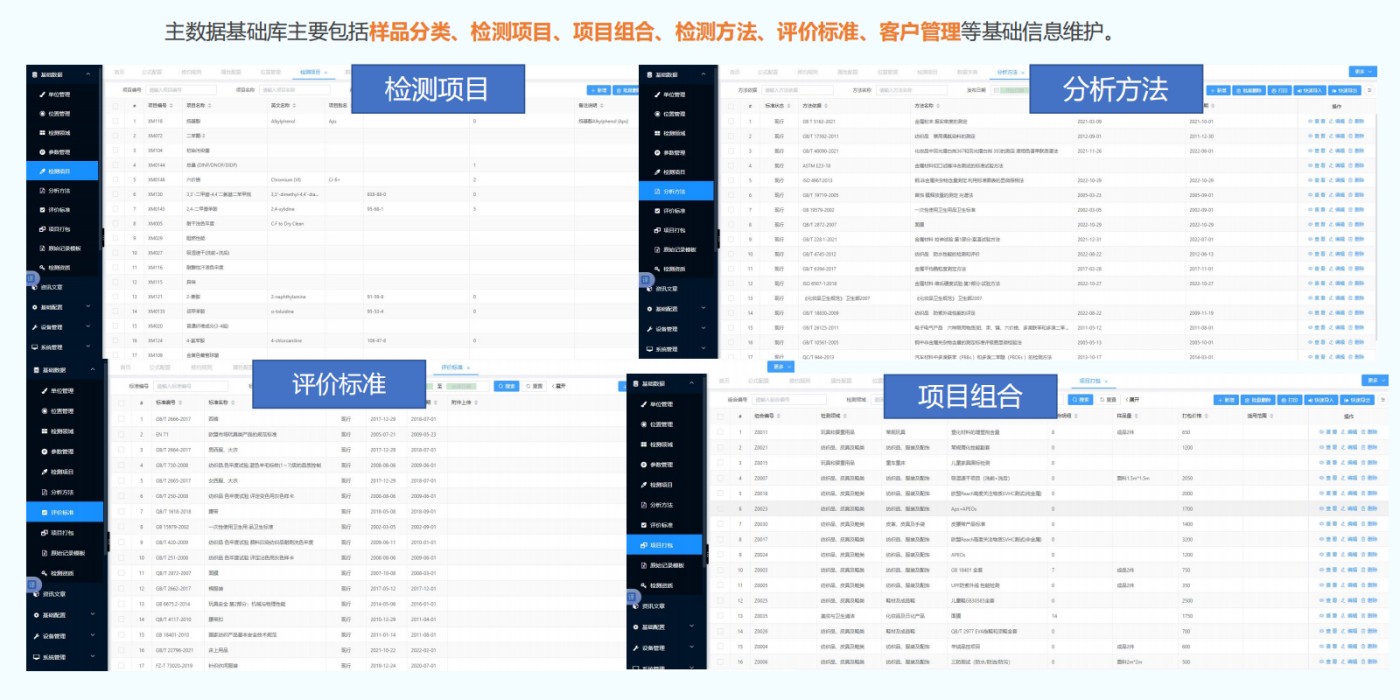Check the first row checkbox in 分析方法 list

[x=730, y=120]
